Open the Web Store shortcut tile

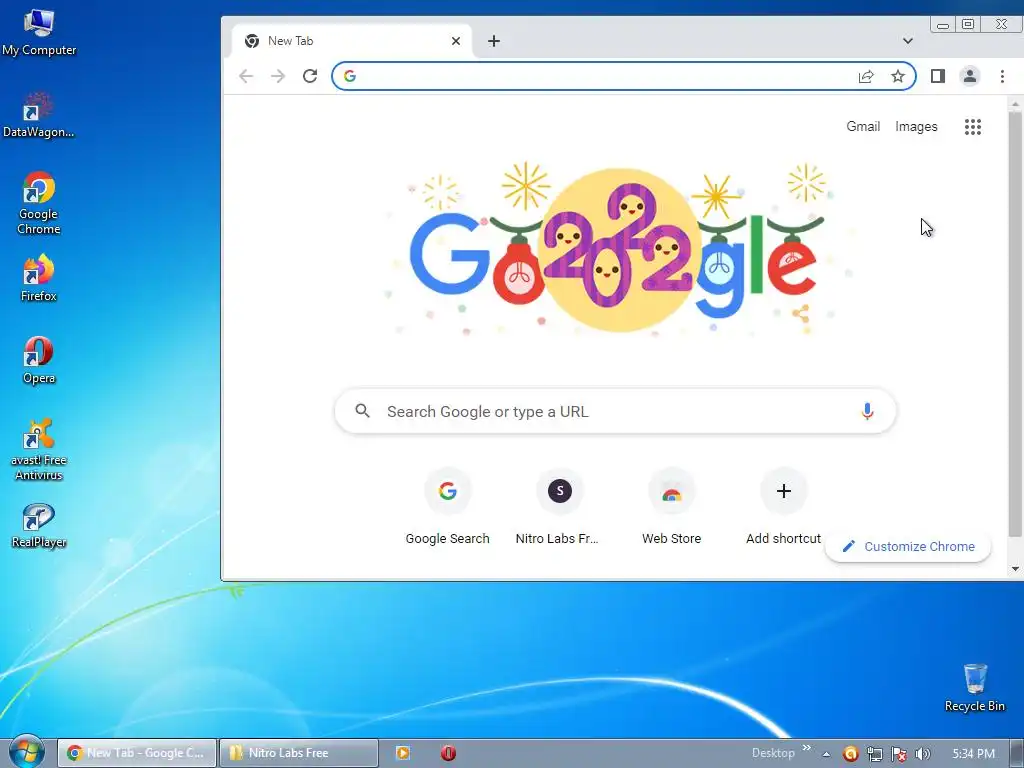point(671,508)
